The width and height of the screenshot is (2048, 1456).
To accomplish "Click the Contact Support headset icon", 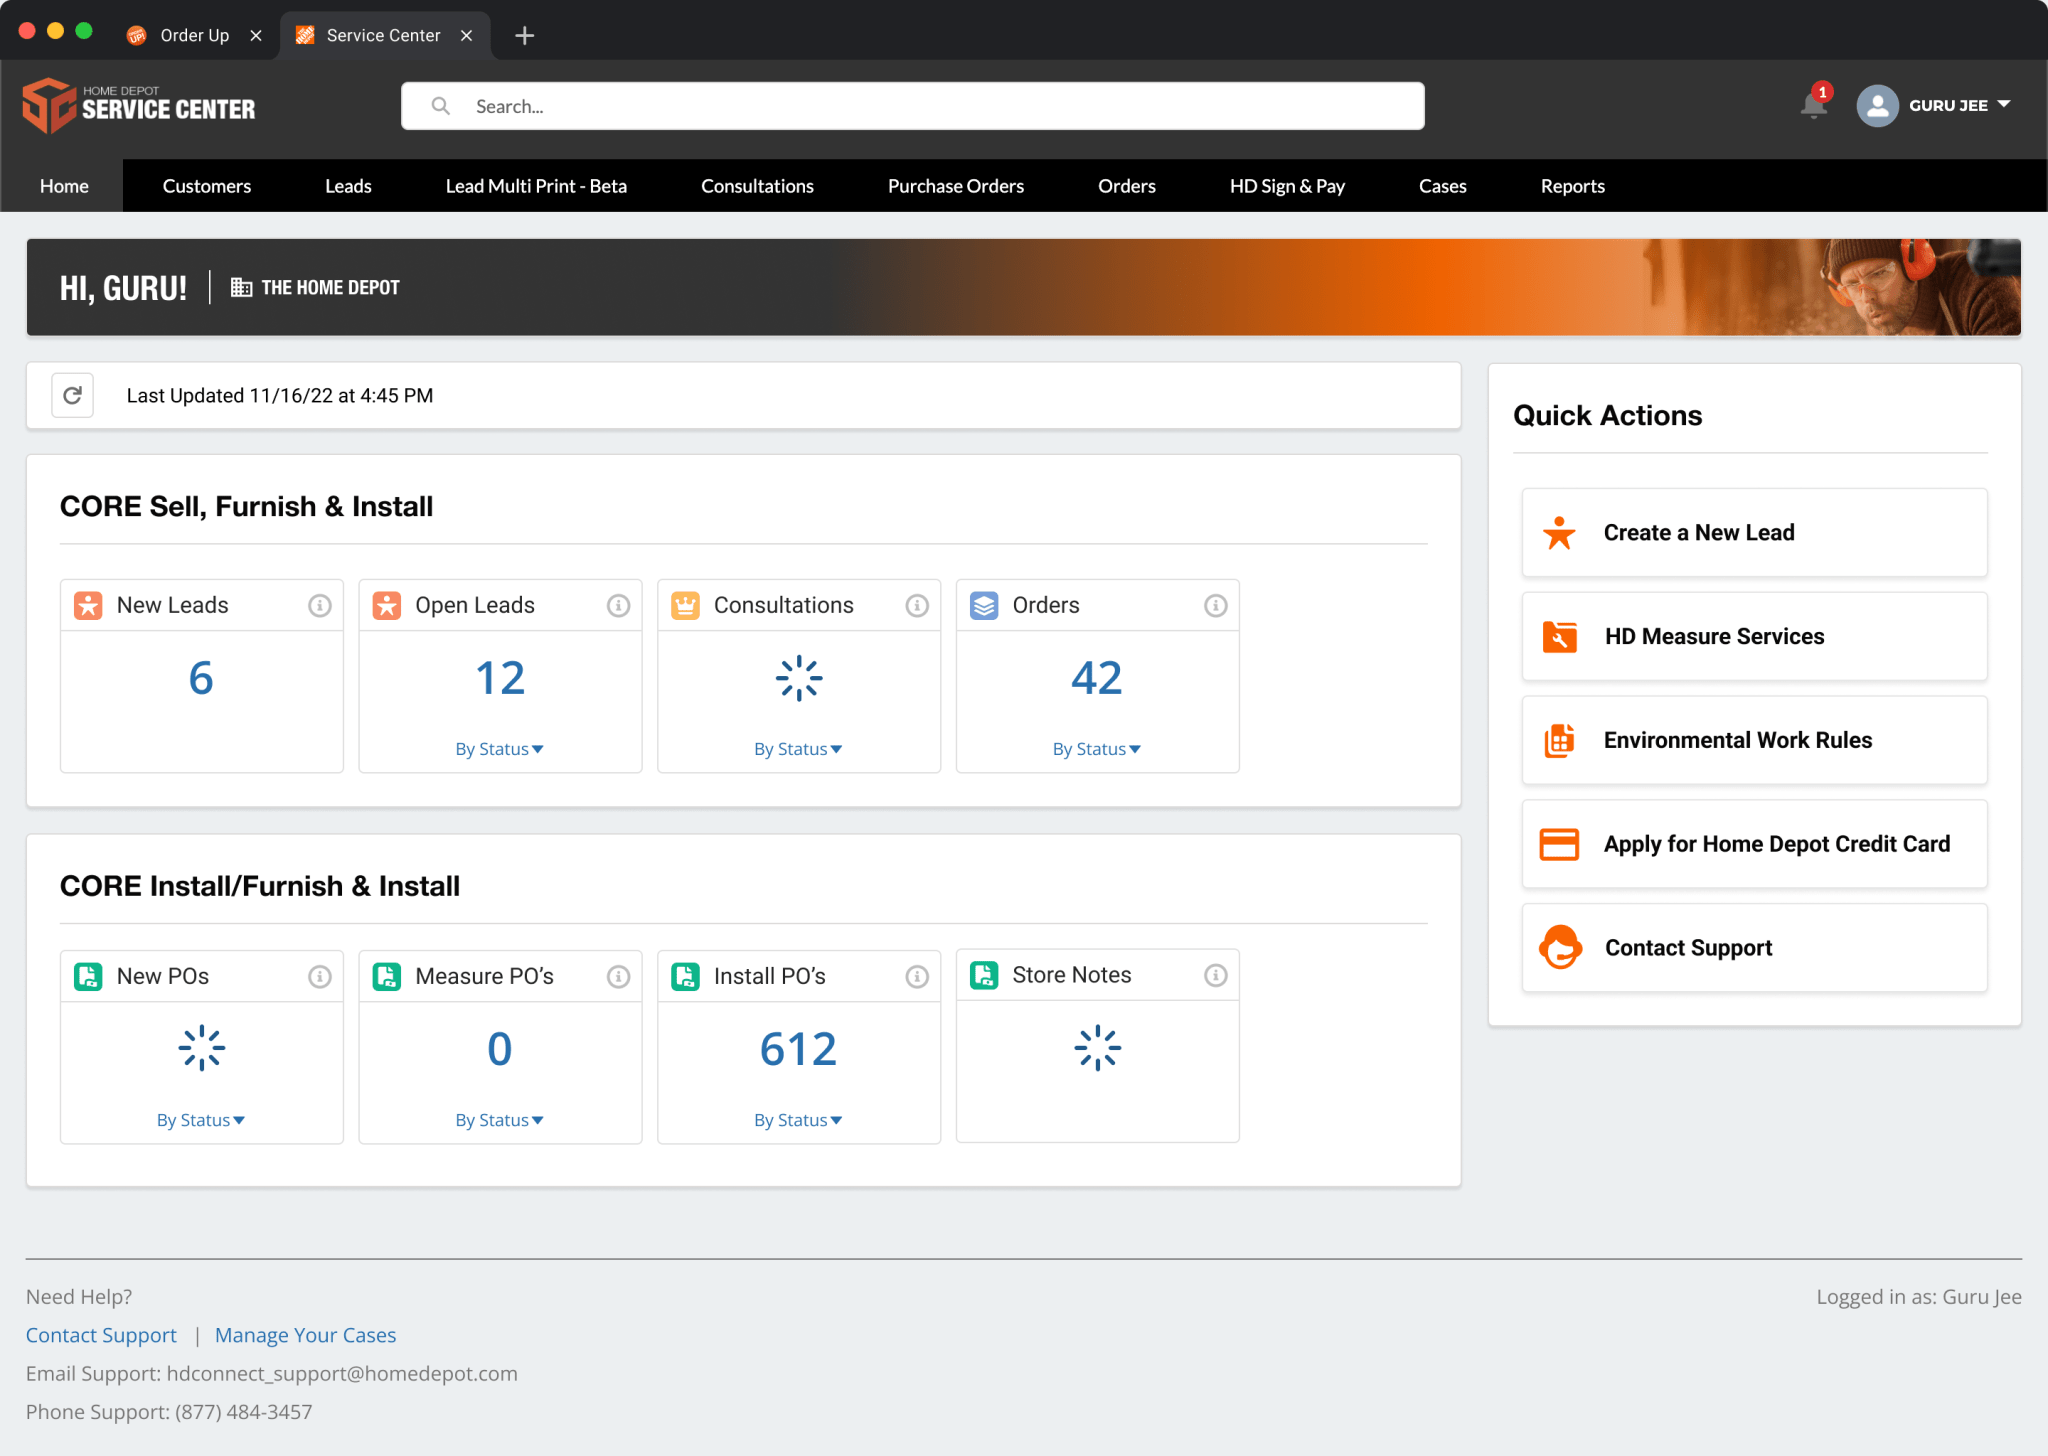I will pyautogui.click(x=1559, y=948).
